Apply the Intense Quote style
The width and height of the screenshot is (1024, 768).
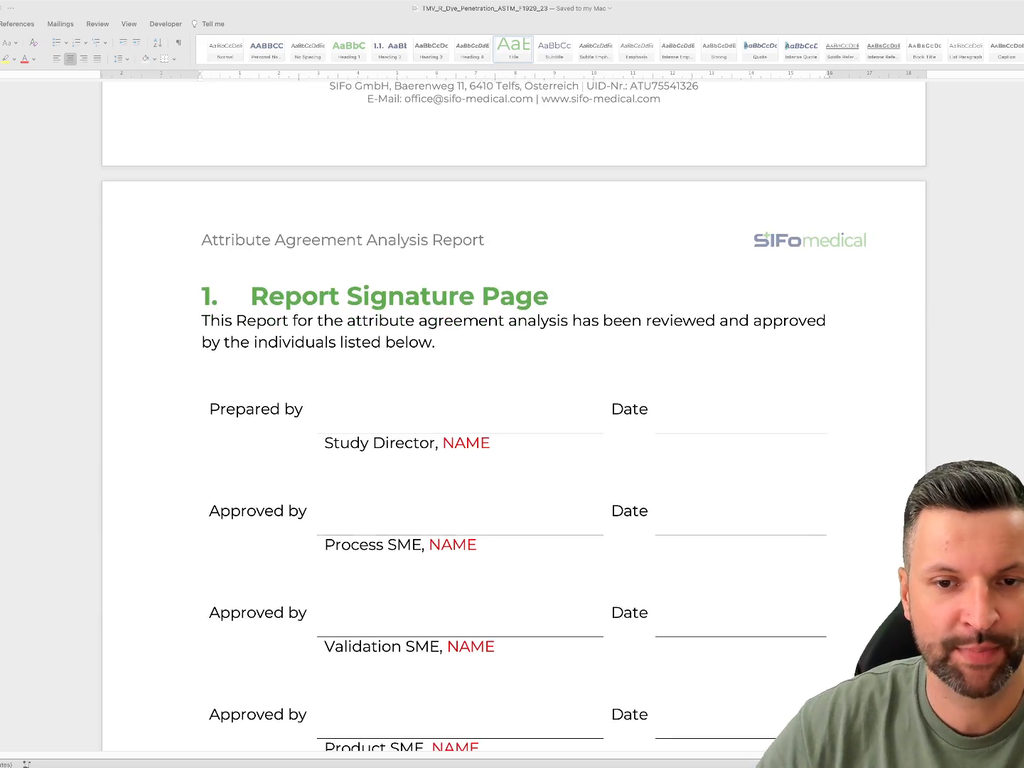coord(801,50)
